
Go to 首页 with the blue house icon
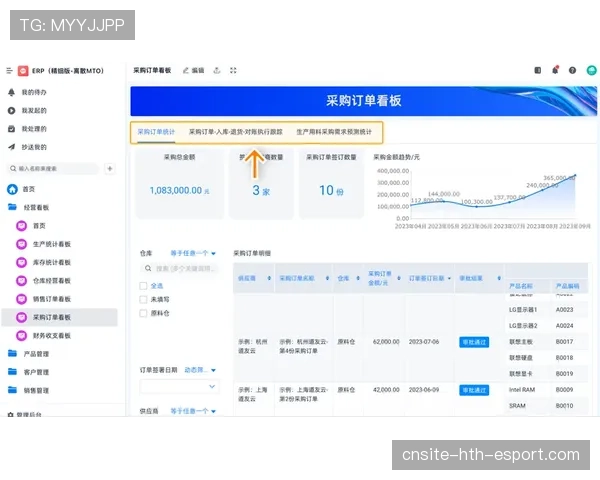(x=21, y=189)
